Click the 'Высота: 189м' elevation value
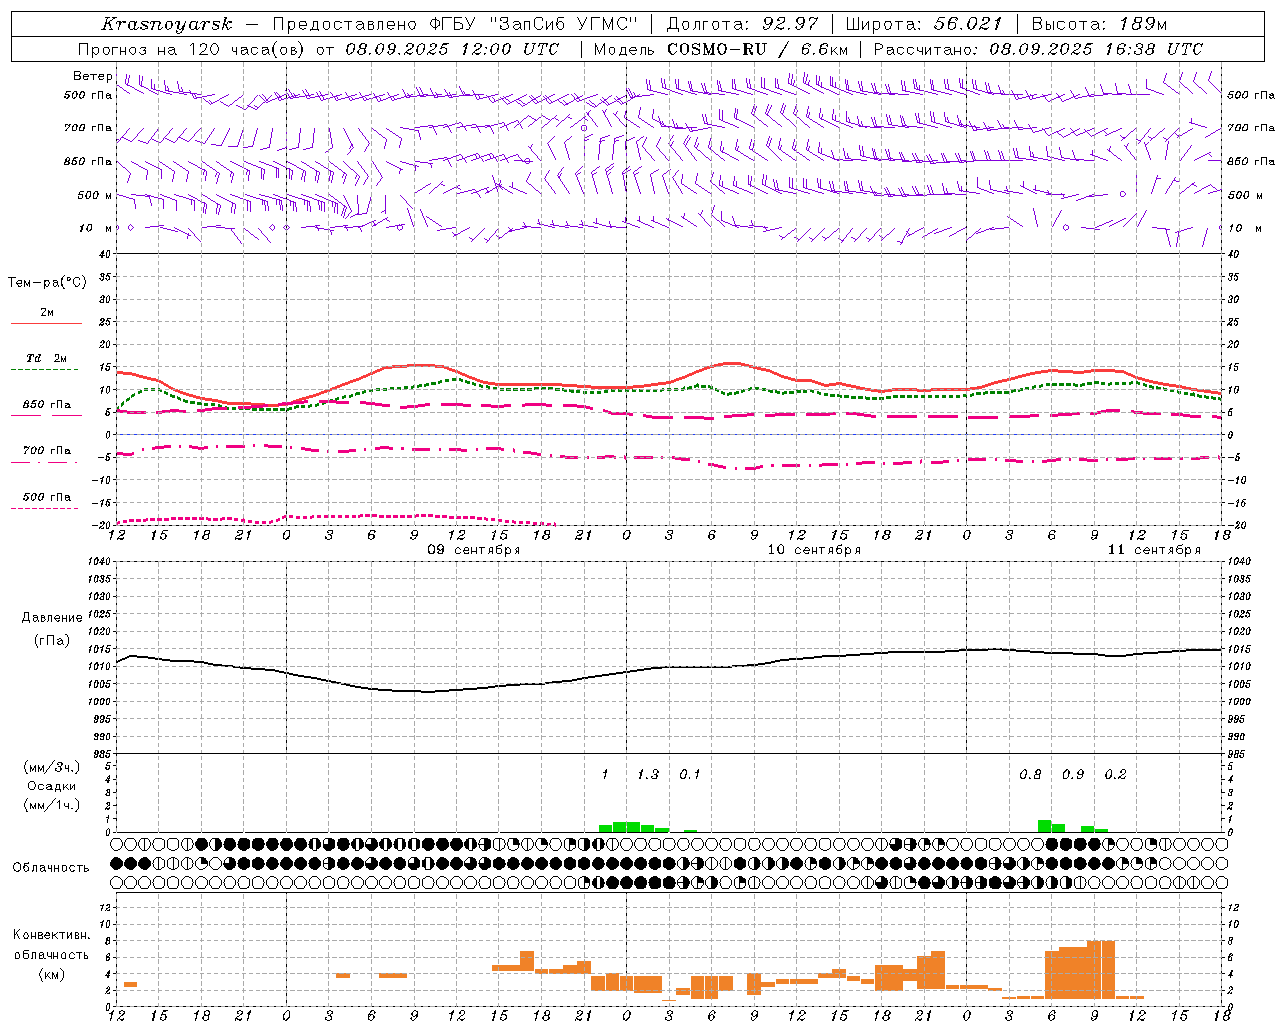Image resolution: width=1280 pixels, height=1024 pixels. point(1099,24)
